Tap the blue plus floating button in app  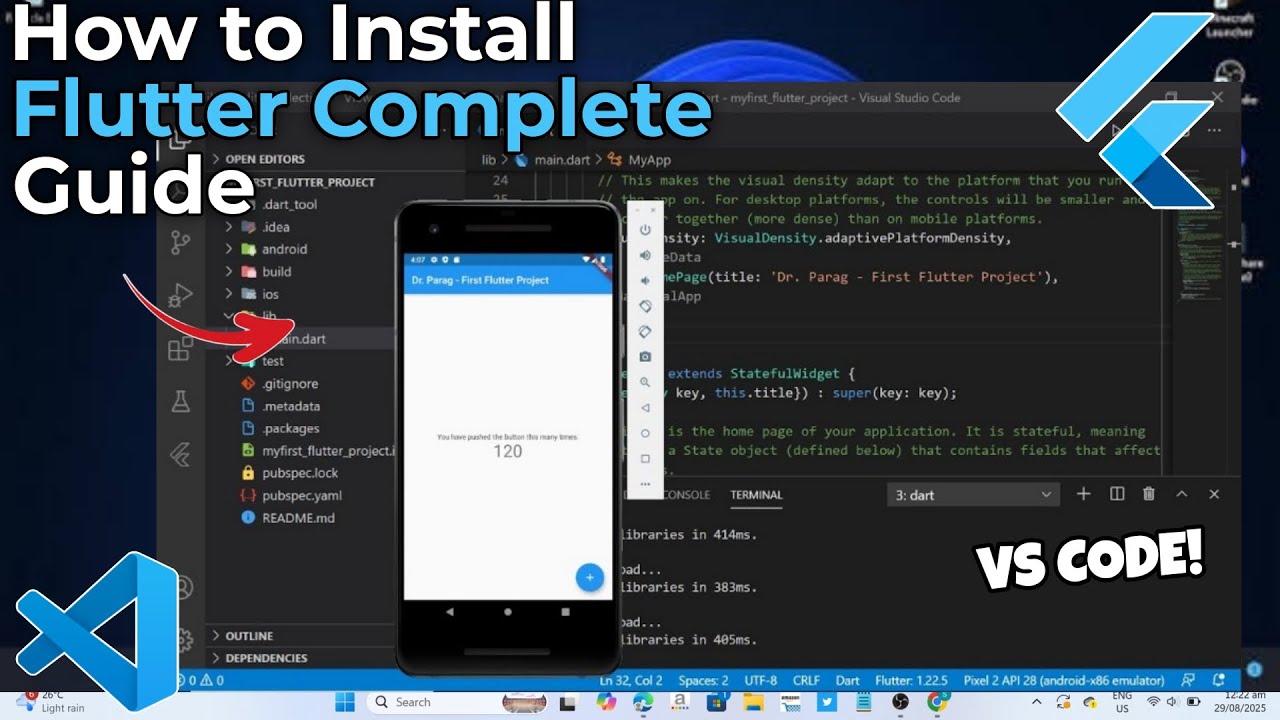[x=590, y=577]
